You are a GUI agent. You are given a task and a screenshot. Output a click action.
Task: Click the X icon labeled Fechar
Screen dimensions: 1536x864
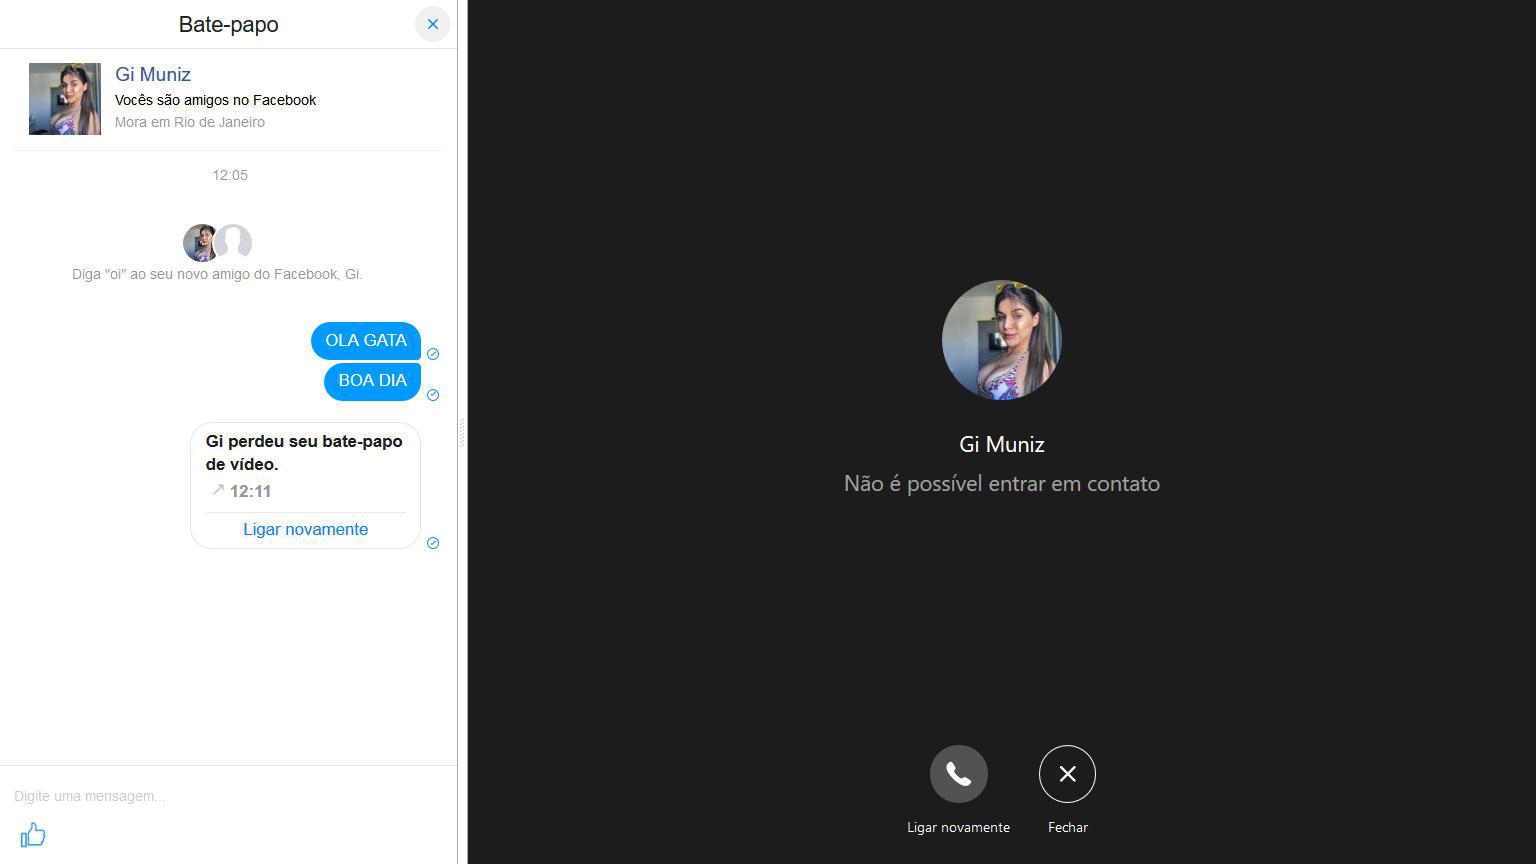click(1067, 773)
